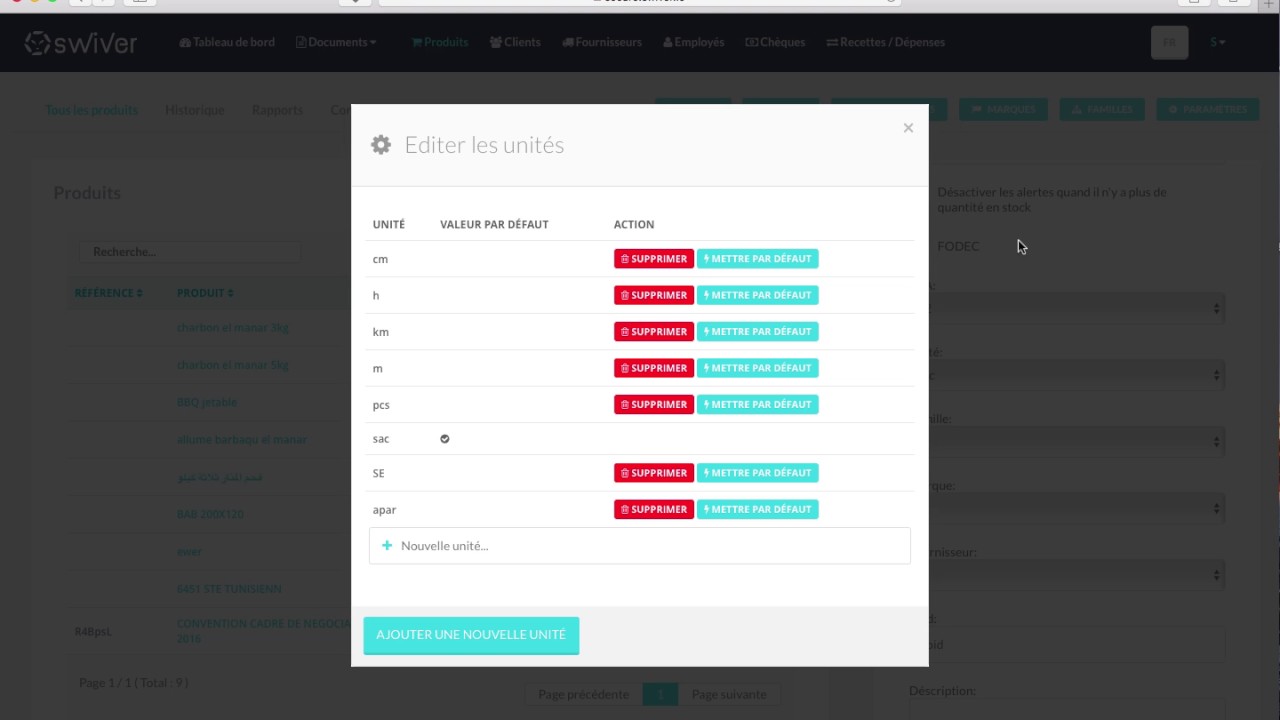1280x720 pixels.
Task: Open product BAST STE TUNISIENN
Action: [x=229, y=589]
